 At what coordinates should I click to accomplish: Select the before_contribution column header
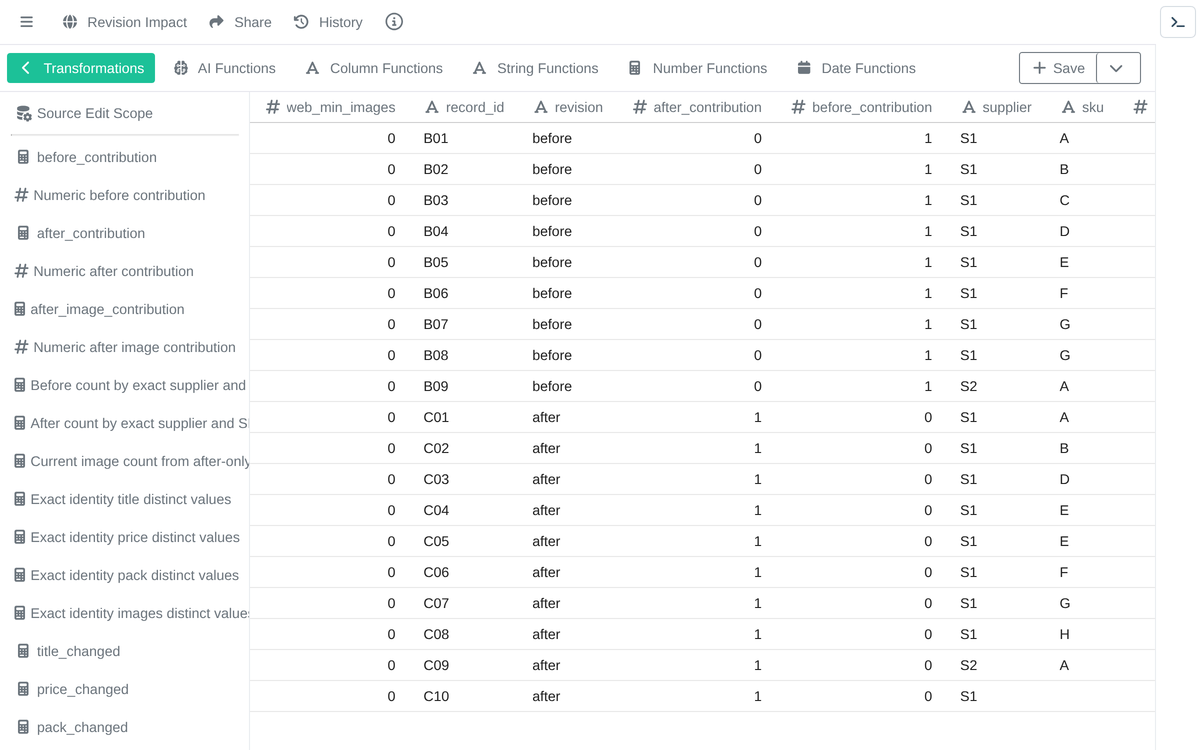(x=862, y=107)
